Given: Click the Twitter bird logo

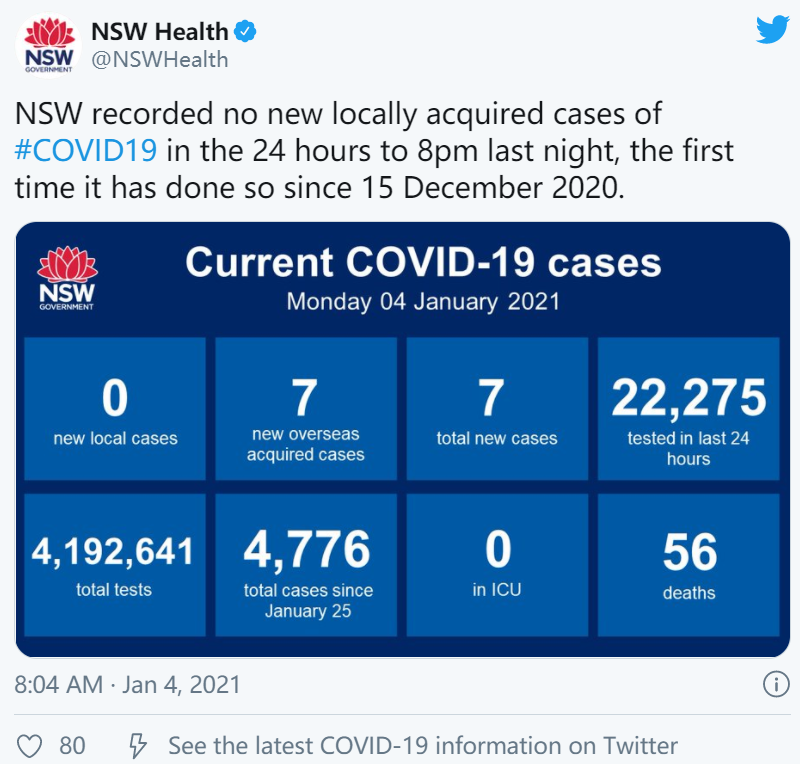Looking at the screenshot, I should (x=772, y=30).
